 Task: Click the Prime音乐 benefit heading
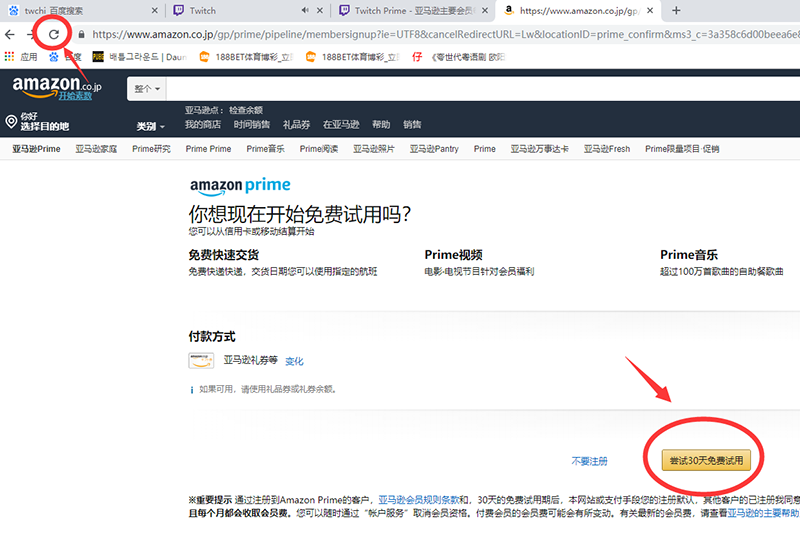pos(689,255)
